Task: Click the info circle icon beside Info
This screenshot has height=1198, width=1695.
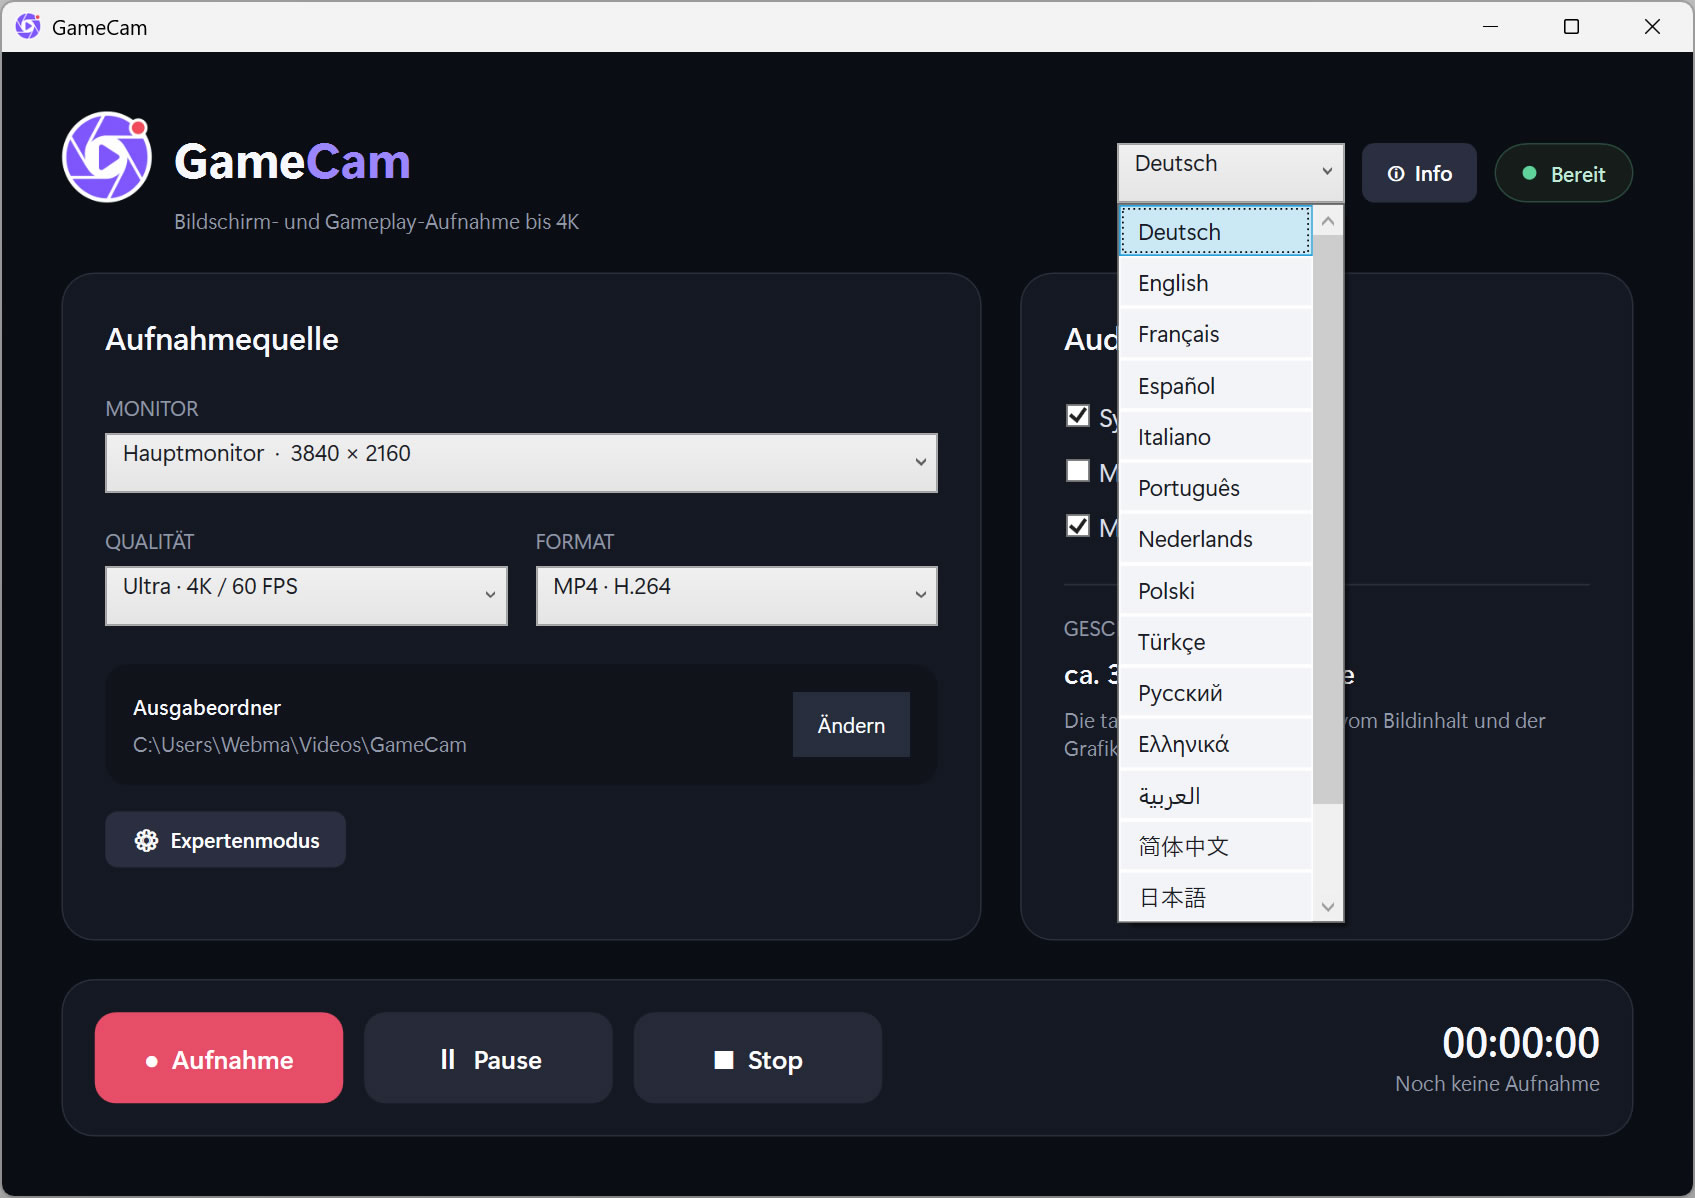Action: (1396, 174)
